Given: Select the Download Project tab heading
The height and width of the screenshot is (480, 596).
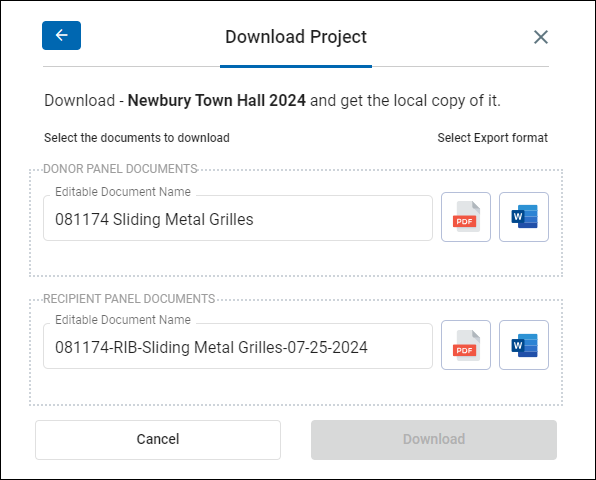Looking at the screenshot, I should [296, 37].
